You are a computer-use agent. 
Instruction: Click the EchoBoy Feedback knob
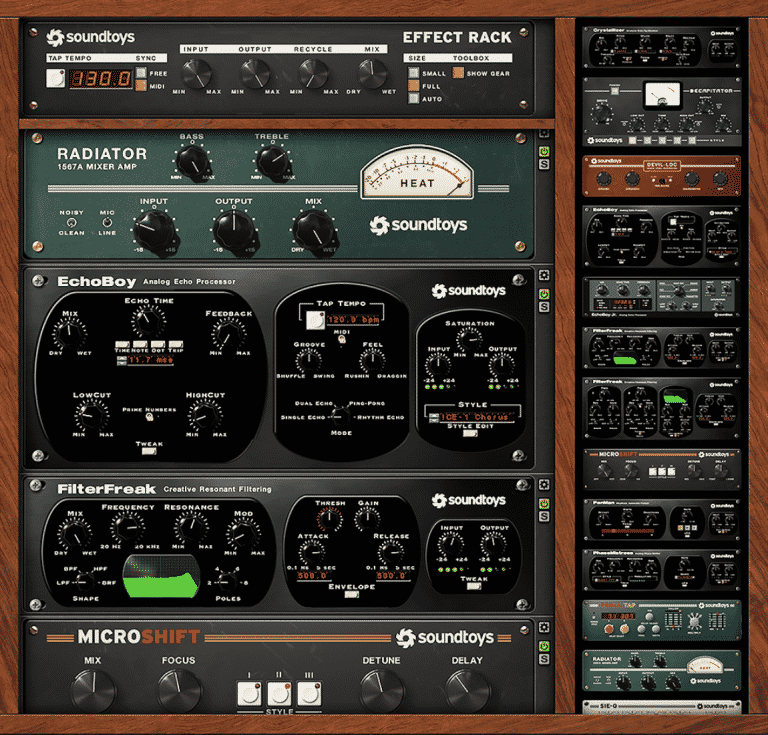(229, 333)
